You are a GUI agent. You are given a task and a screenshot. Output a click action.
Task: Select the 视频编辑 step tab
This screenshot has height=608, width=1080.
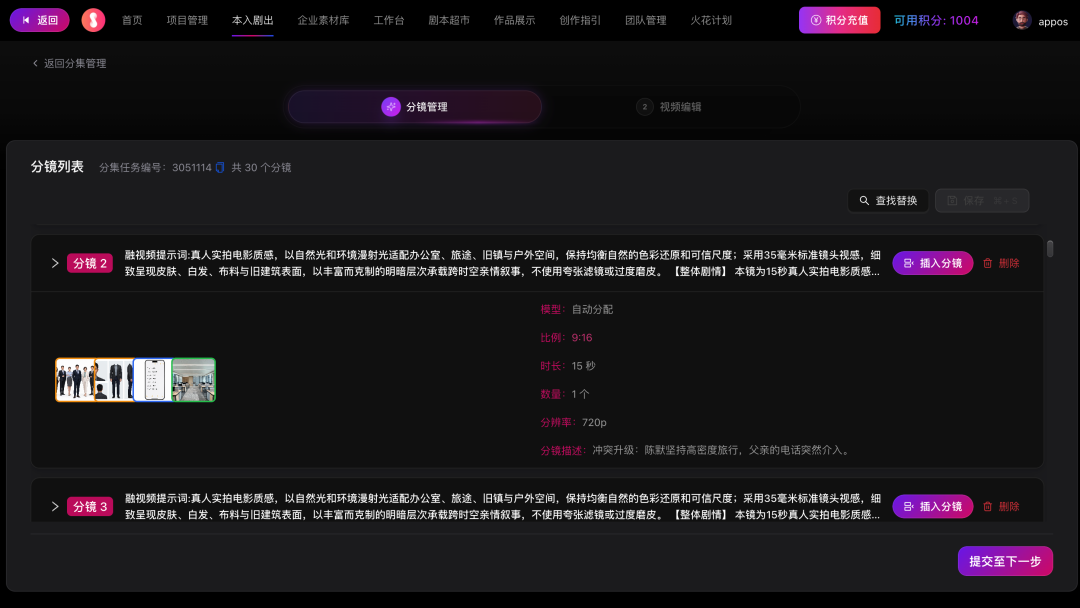click(669, 107)
